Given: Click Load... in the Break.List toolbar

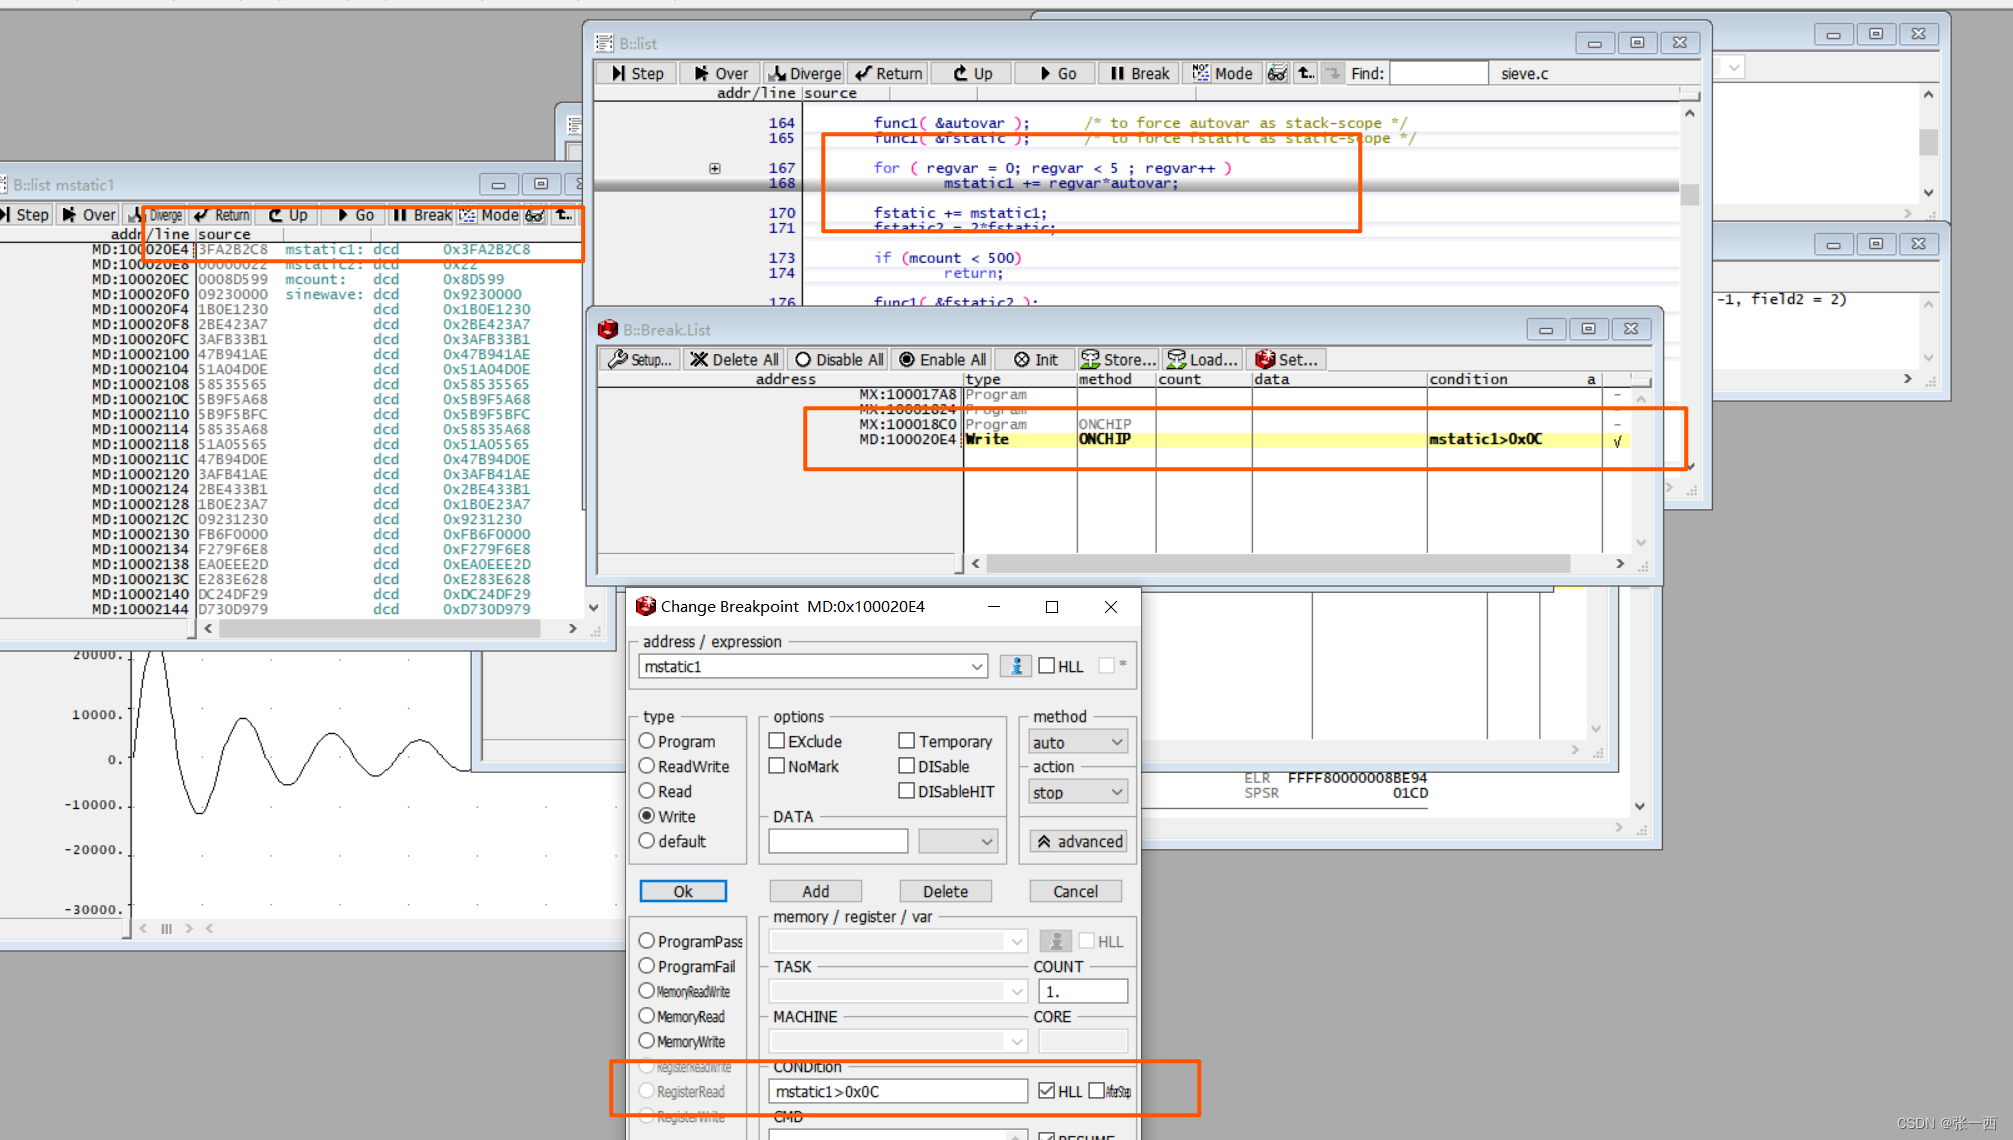Looking at the screenshot, I should coord(1203,359).
